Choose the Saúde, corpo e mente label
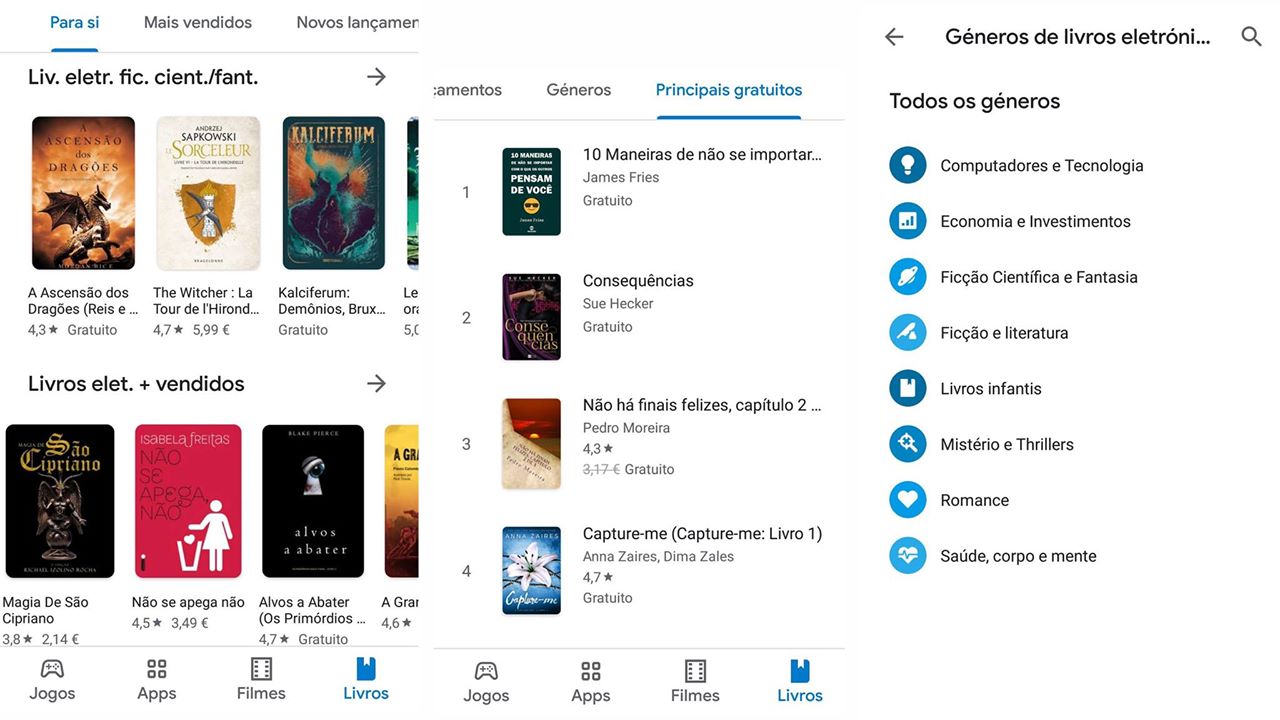1280x720 pixels. 1018,557
